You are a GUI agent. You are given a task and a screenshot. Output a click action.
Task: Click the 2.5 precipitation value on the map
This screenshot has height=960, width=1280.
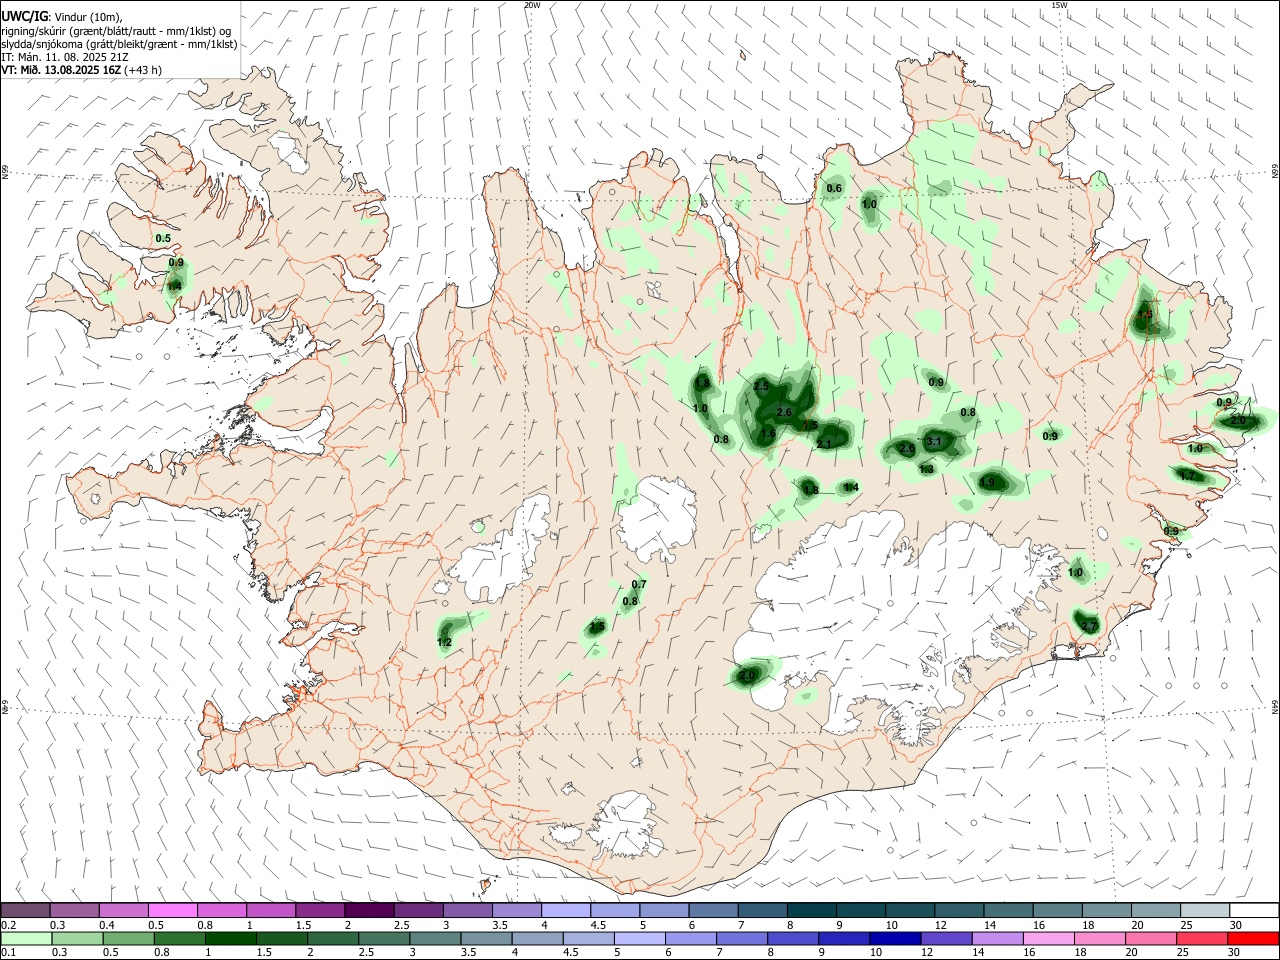[x=761, y=386]
